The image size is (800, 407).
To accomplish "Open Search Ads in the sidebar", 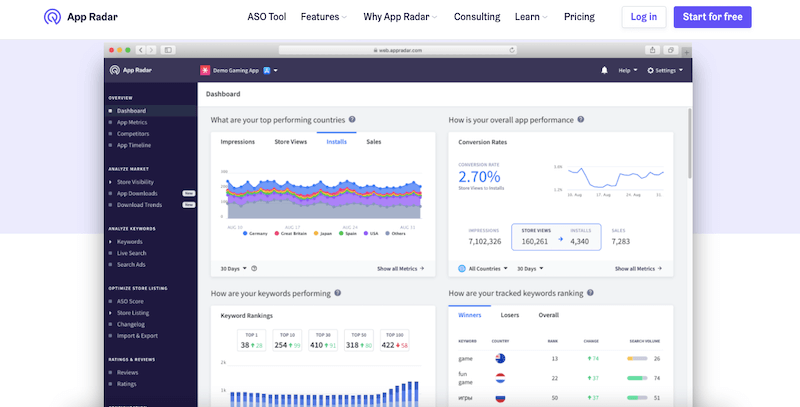I will (x=131, y=265).
